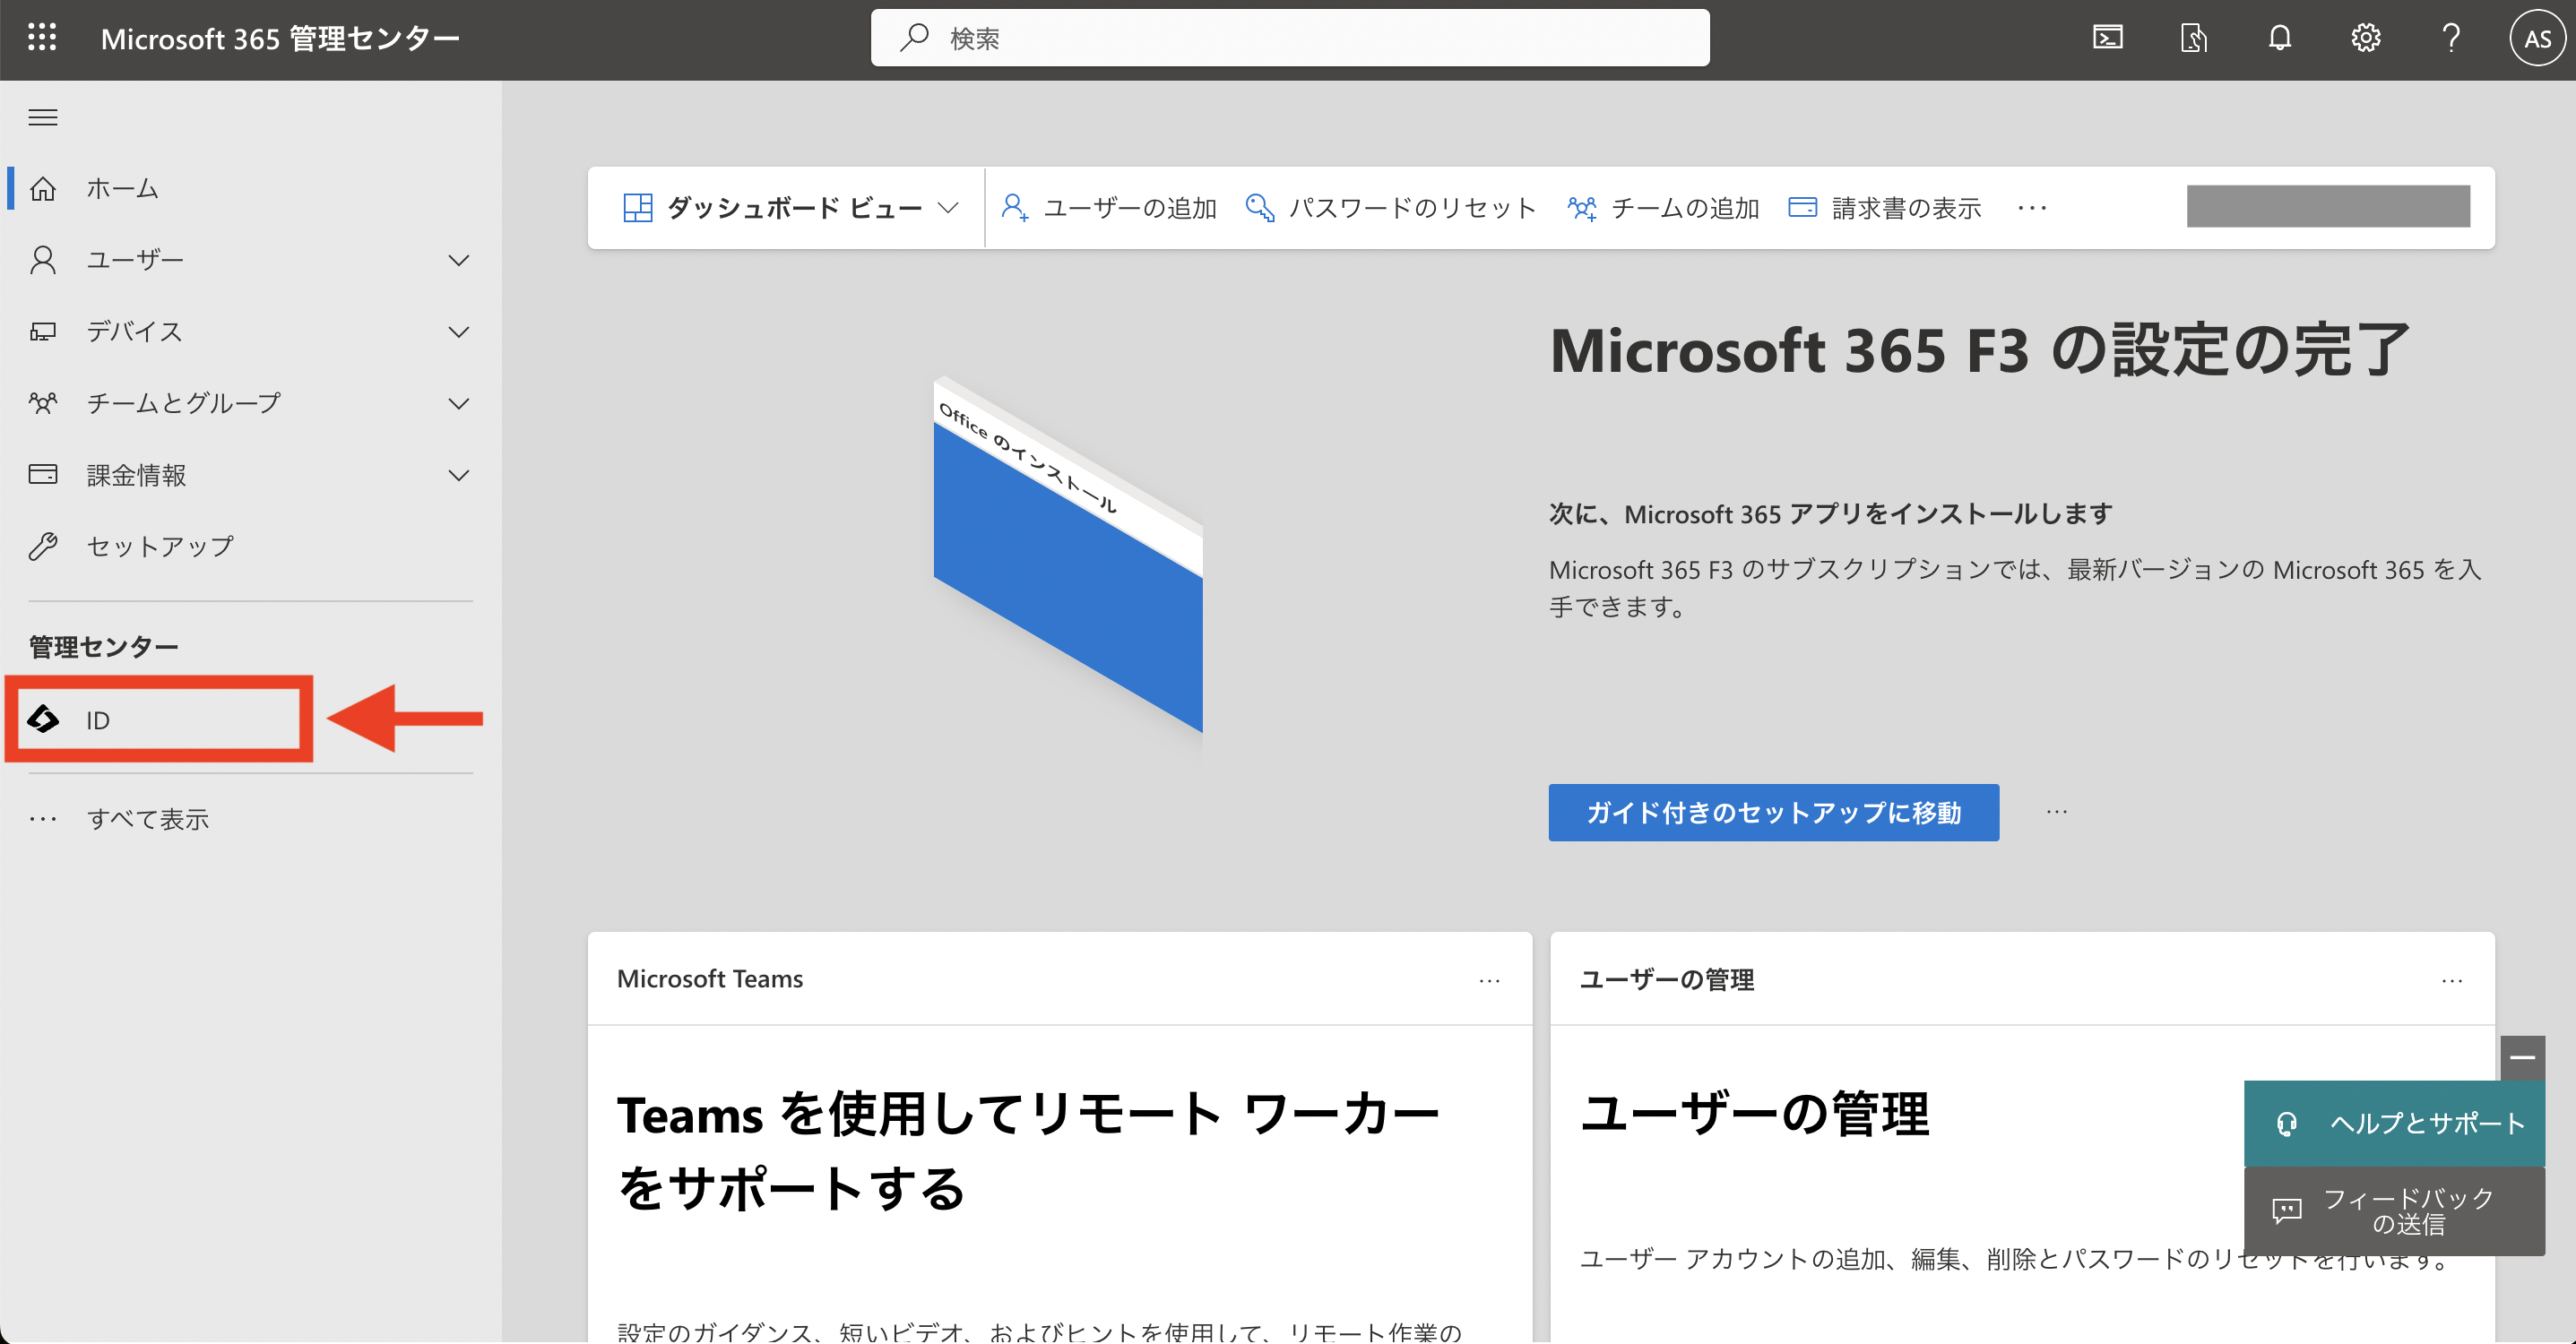Open ellipsis beside ガイド付きのセットアップに移動 button

2056,812
